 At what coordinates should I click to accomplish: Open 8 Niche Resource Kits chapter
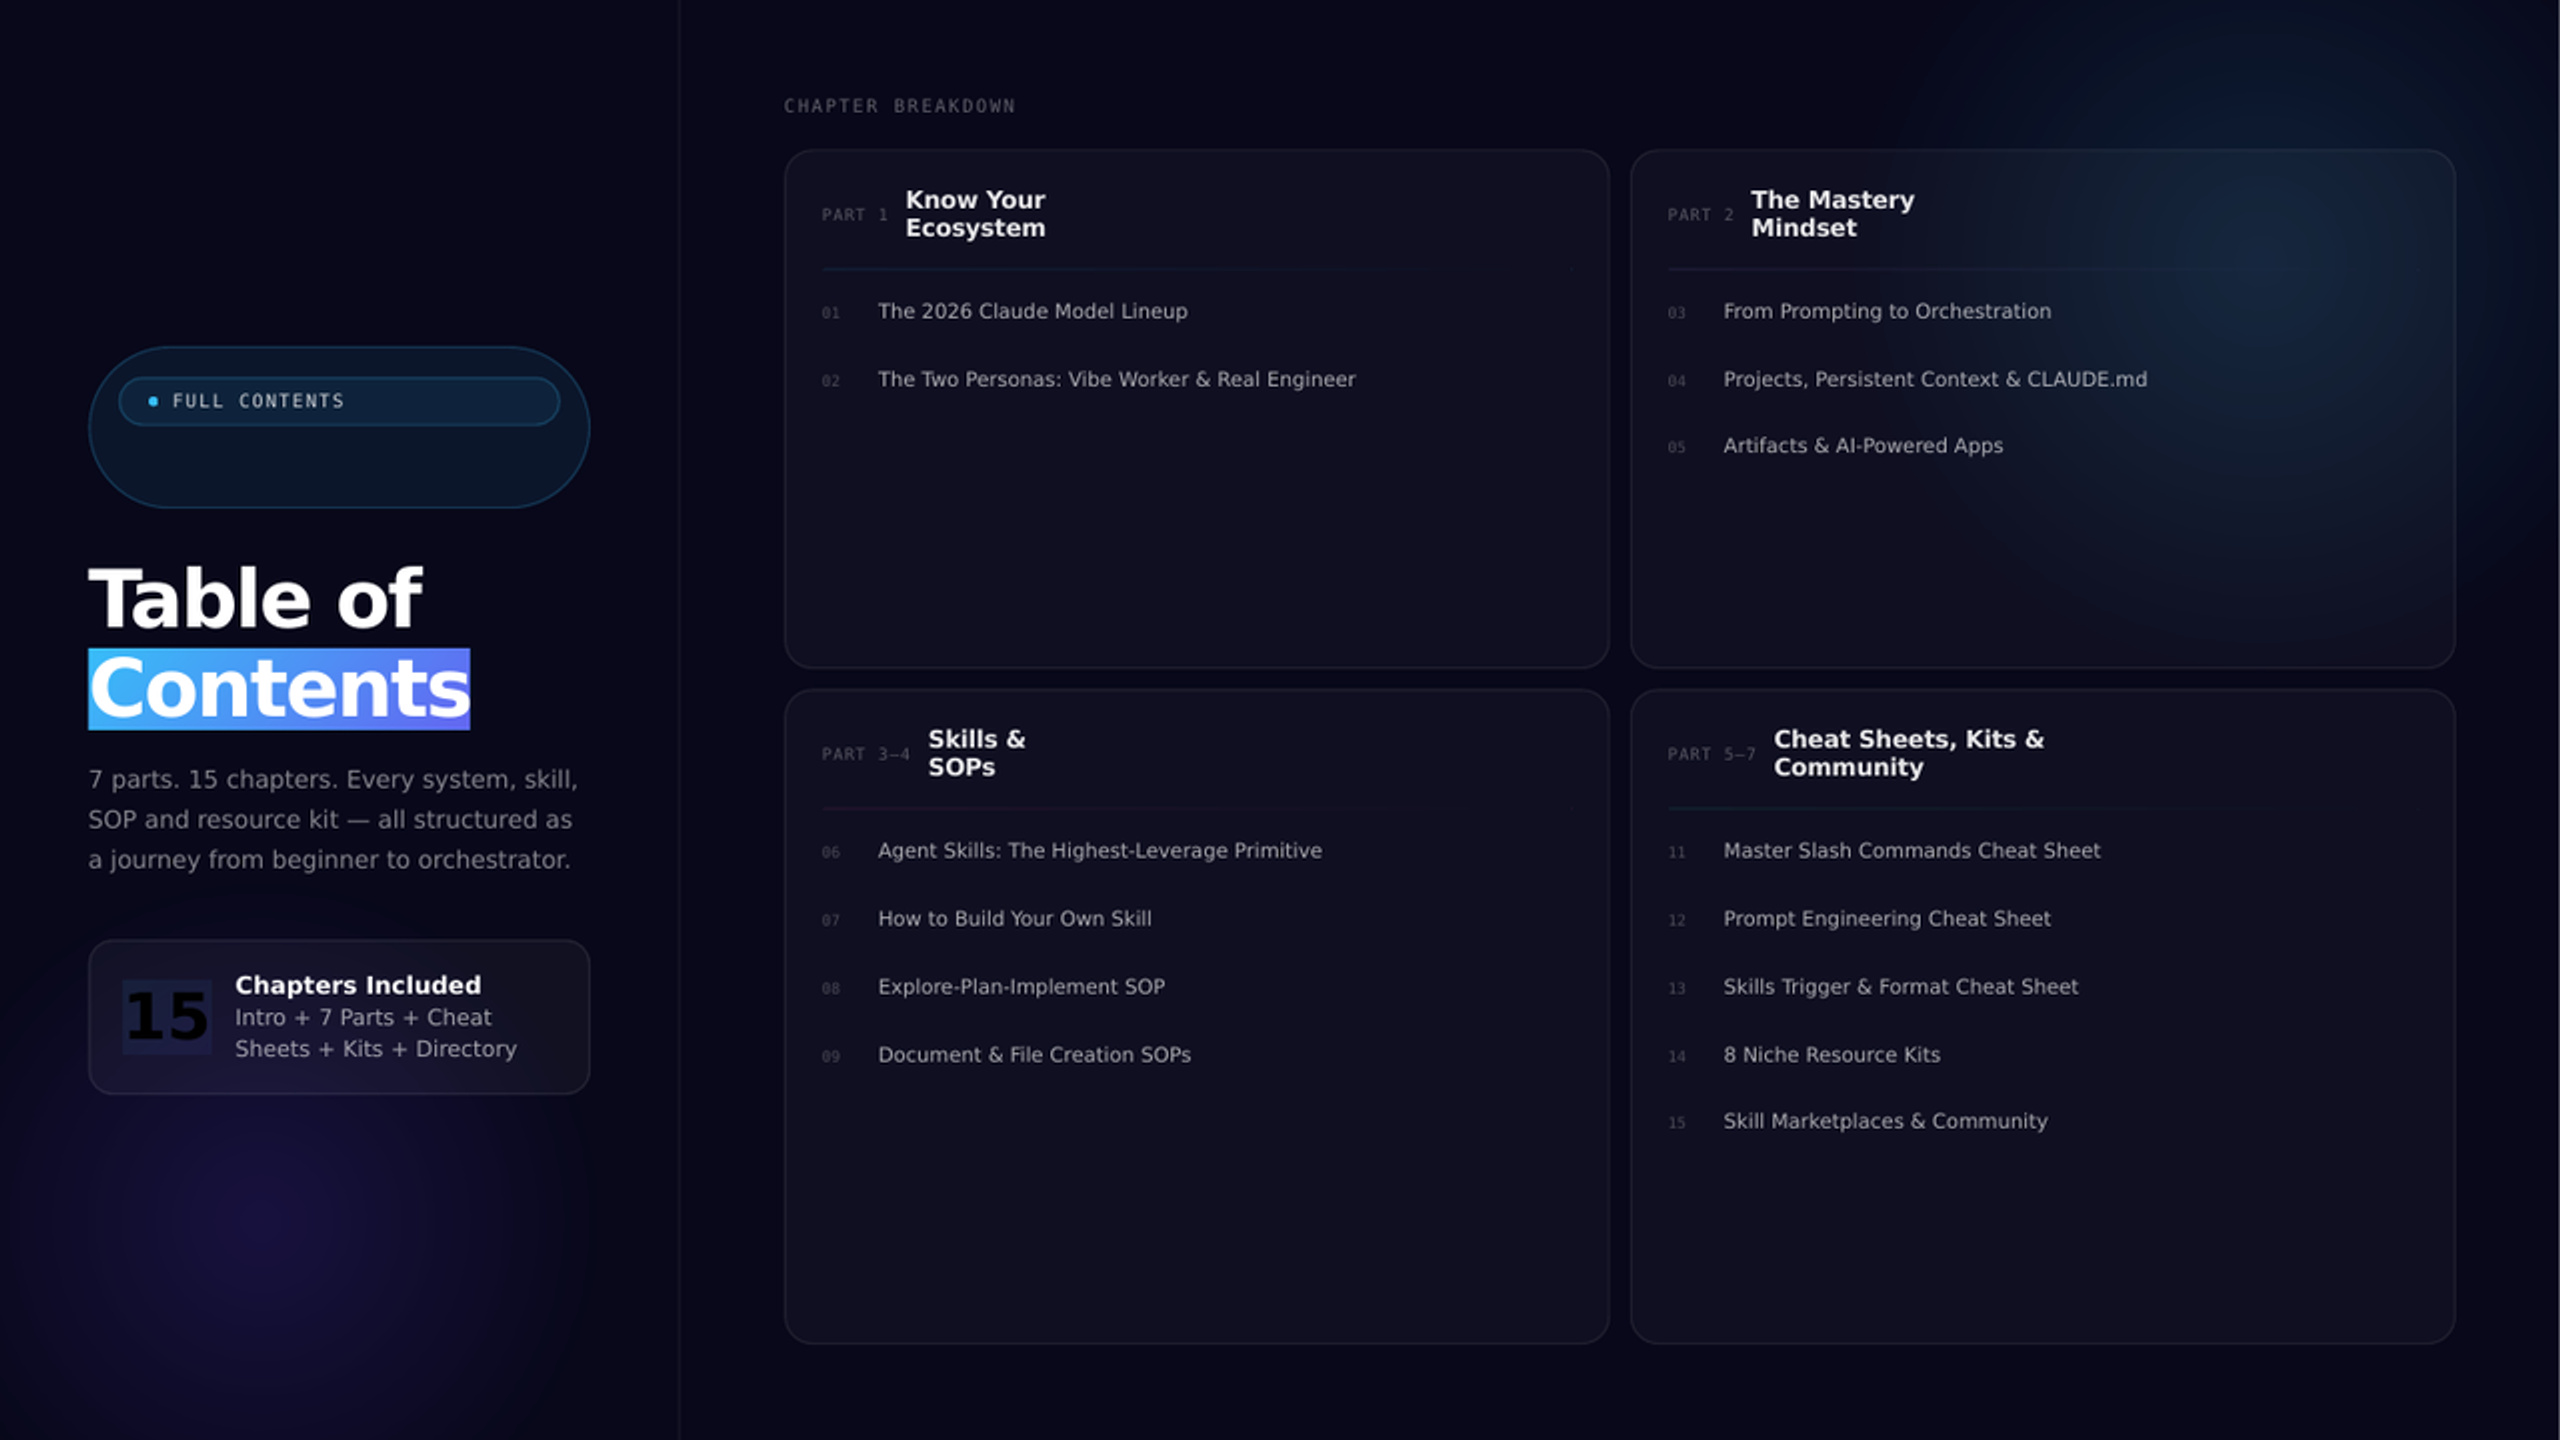click(x=1831, y=1054)
